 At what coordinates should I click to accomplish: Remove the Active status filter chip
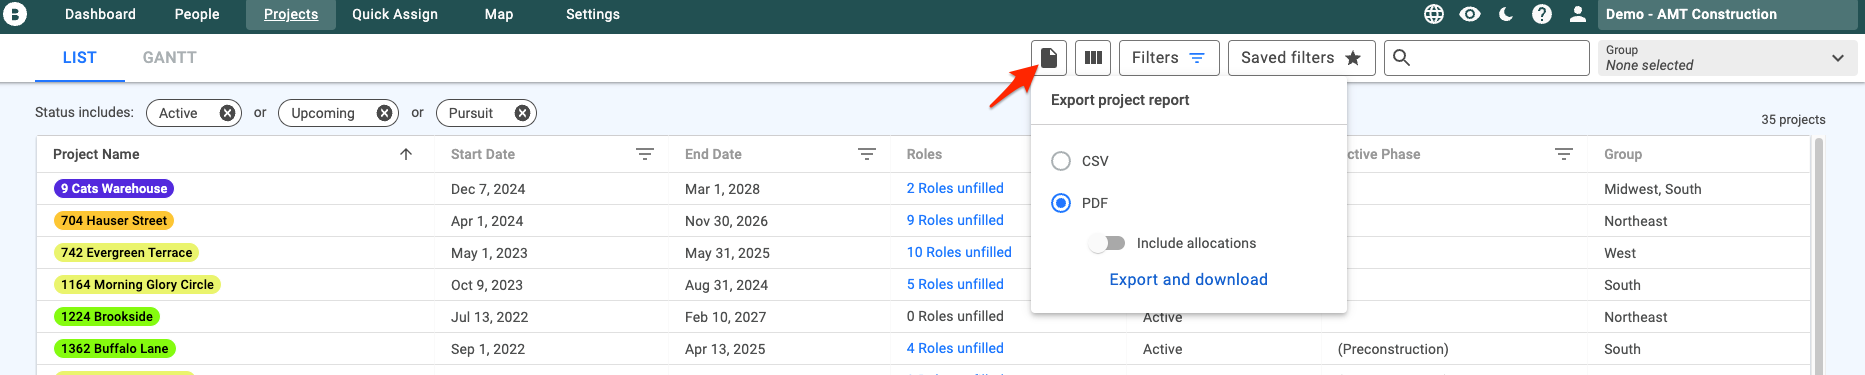pos(227,113)
